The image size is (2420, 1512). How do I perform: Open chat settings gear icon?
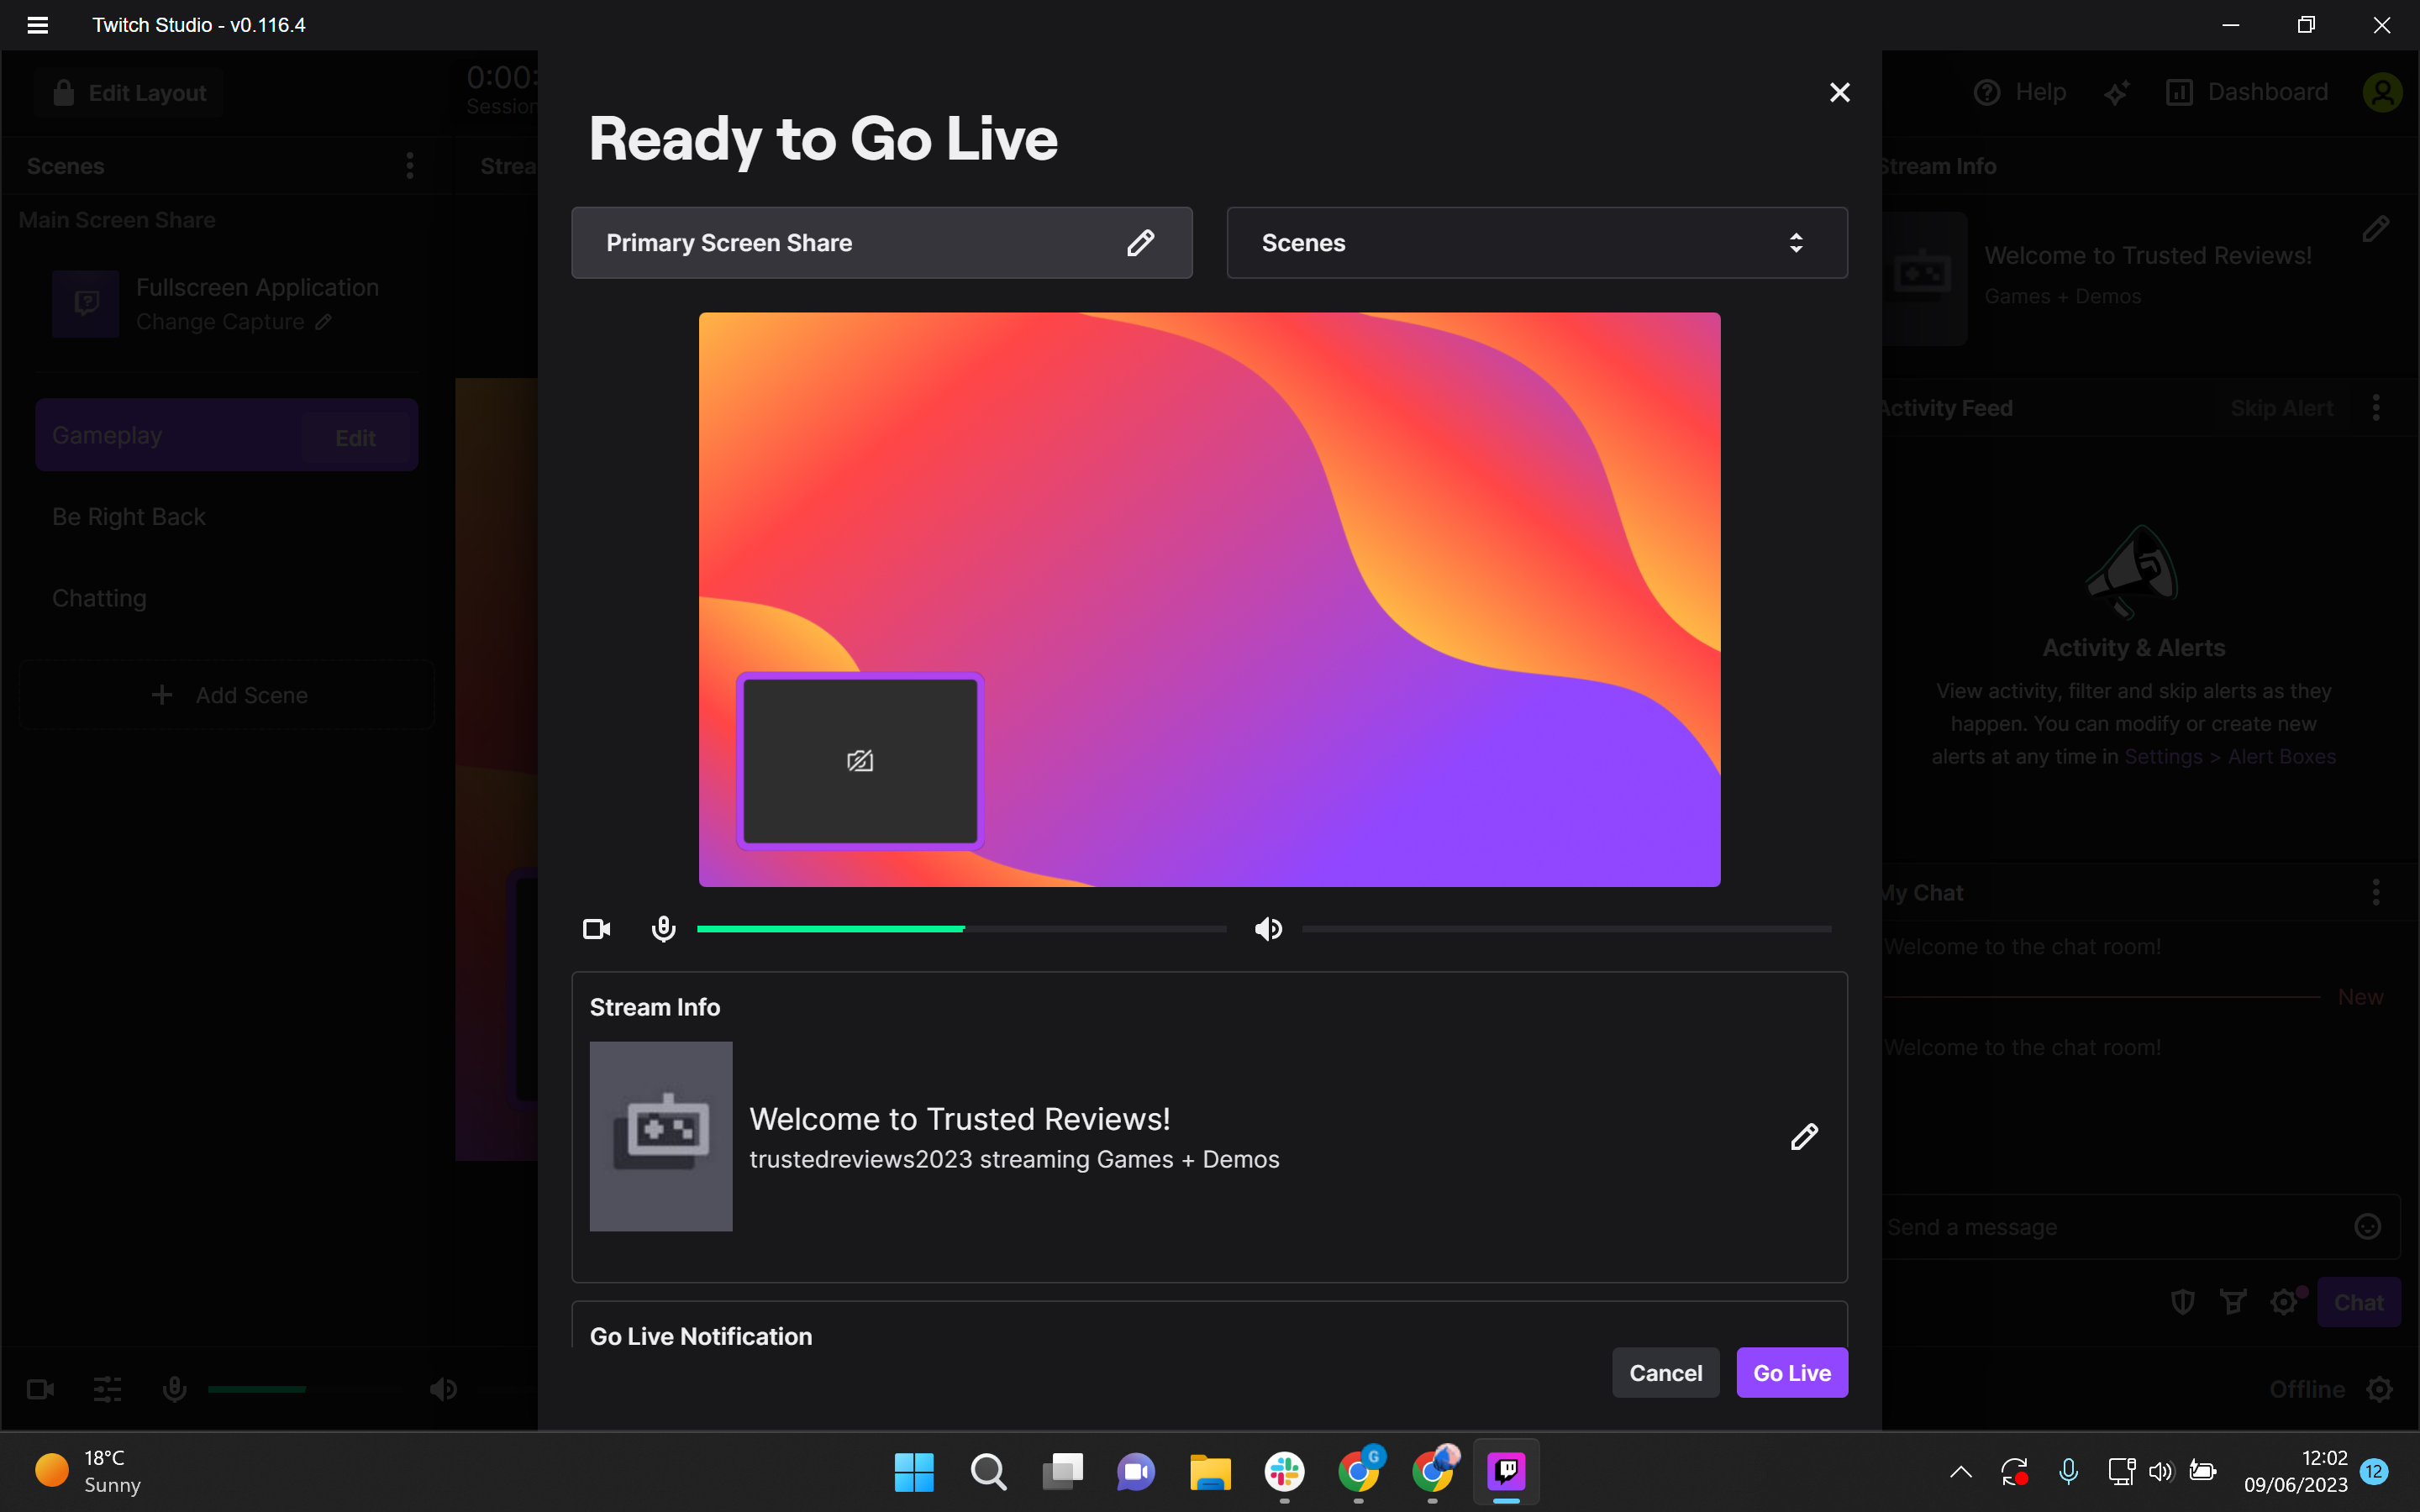coord(2284,1302)
